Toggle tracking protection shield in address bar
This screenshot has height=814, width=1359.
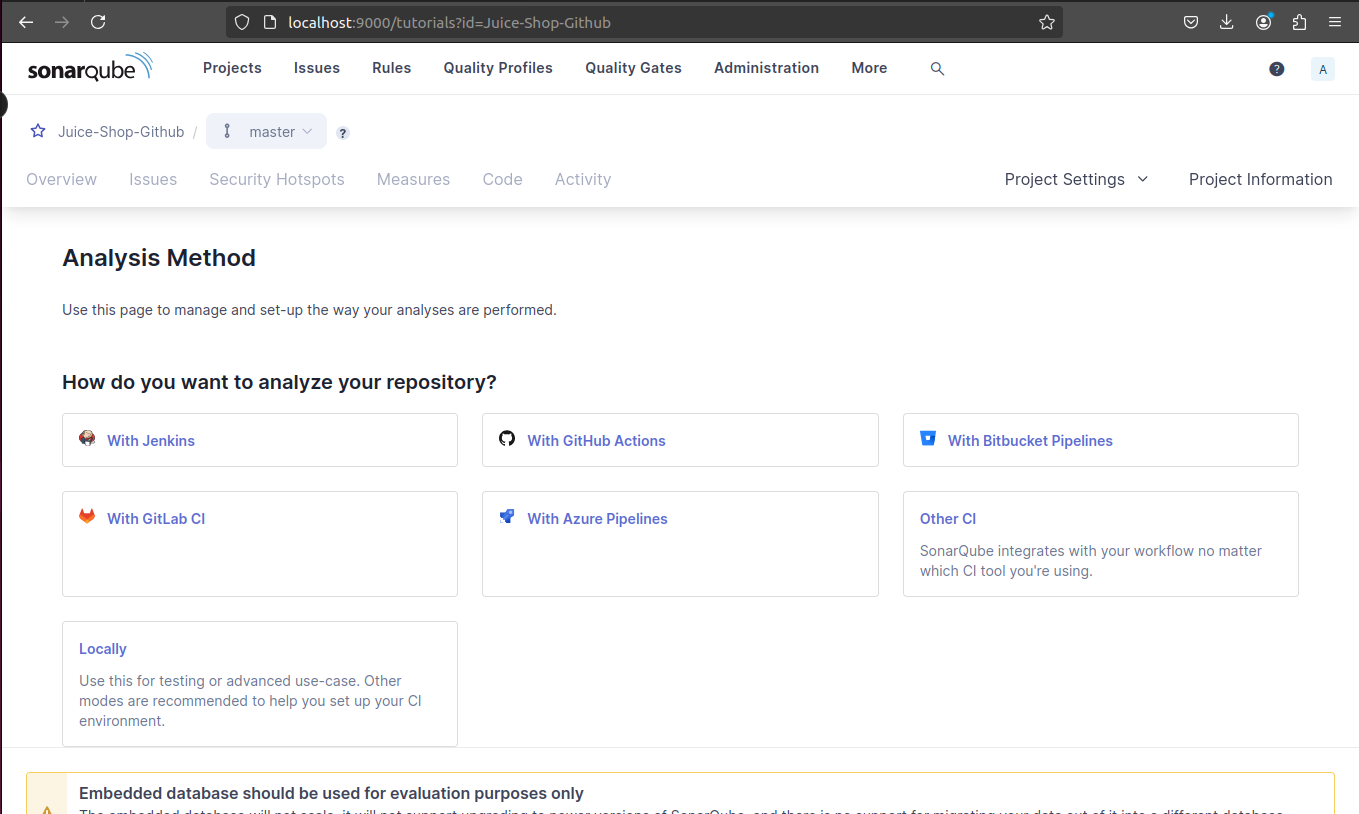tap(240, 21)
